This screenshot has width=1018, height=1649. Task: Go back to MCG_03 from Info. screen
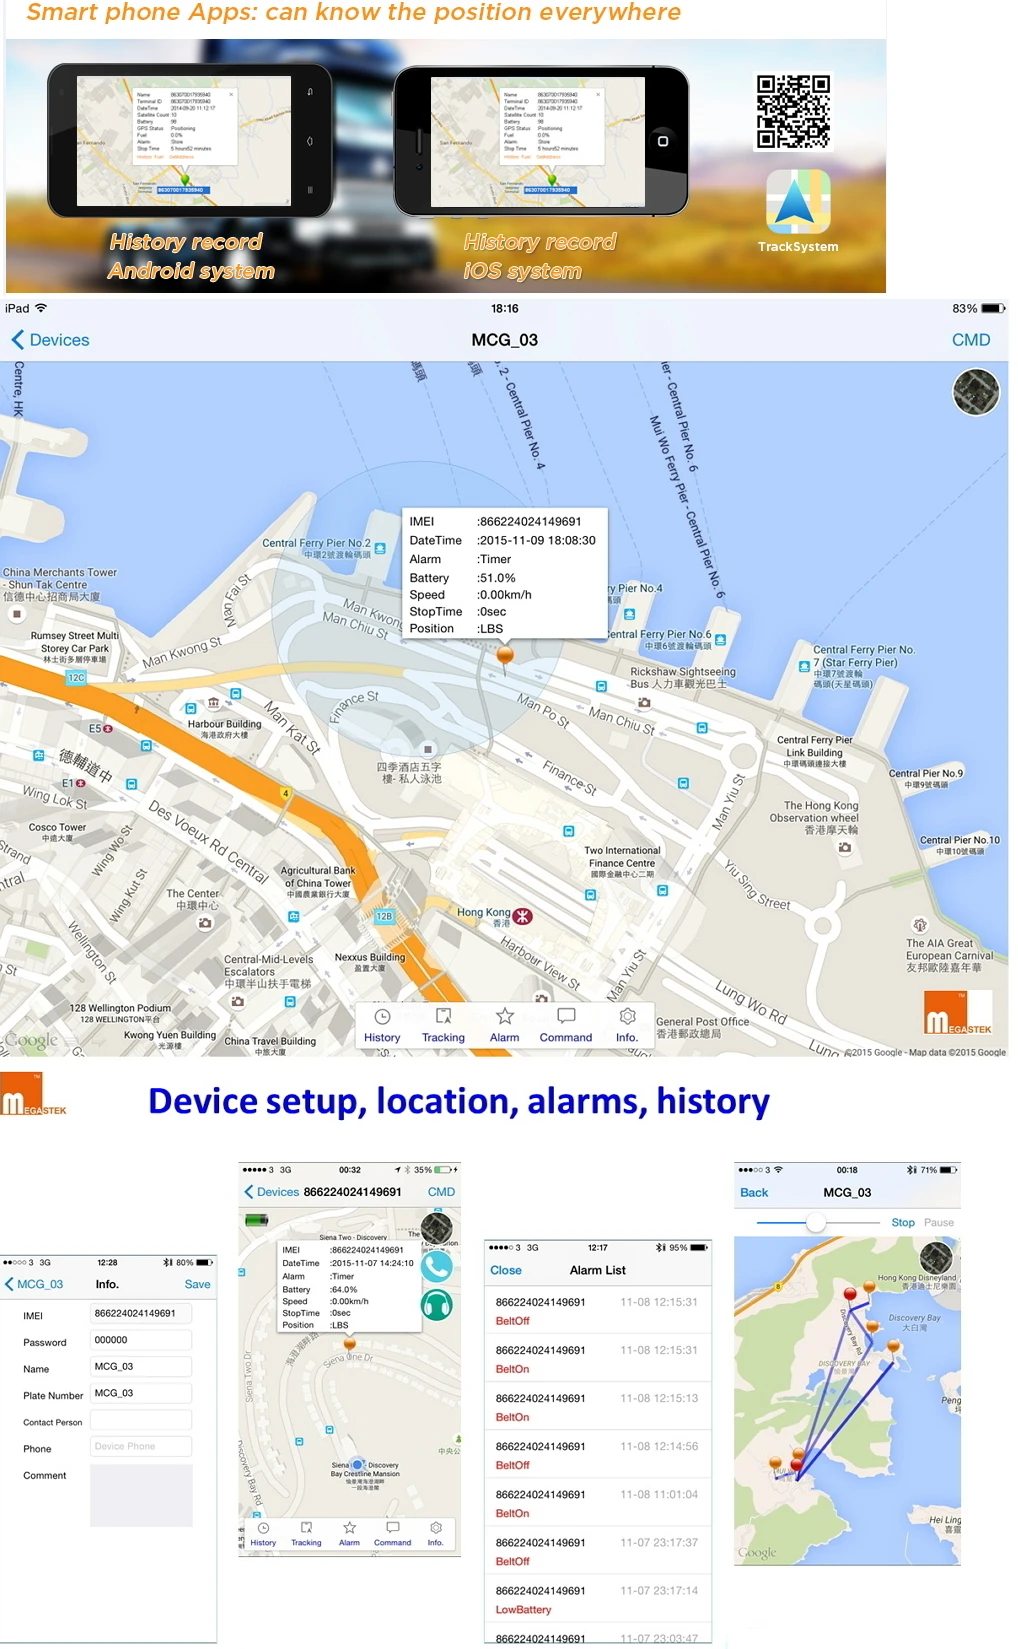[x=34, y=1284]
